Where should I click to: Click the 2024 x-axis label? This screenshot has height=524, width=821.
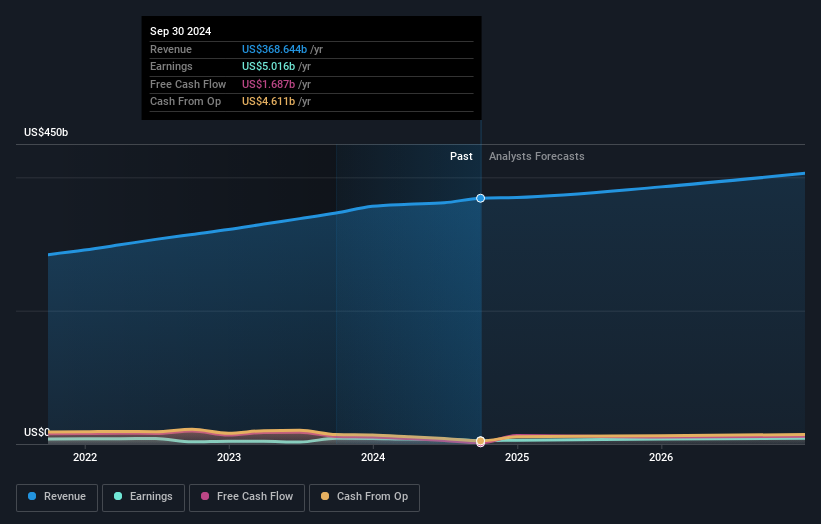pyautogui.click(x=373, y=458)
